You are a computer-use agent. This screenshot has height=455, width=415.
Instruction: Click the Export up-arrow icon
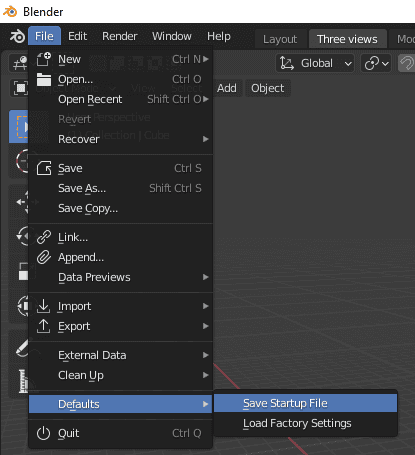click(x=43, y=326)
